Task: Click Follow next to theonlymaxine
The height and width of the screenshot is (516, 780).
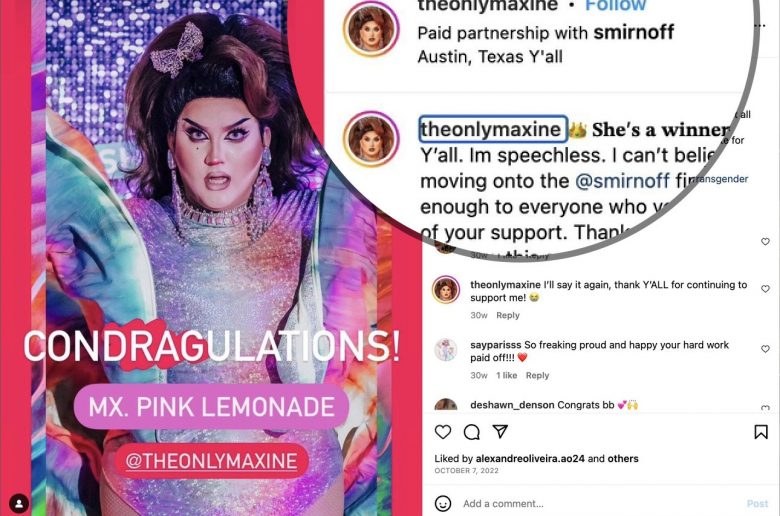Action: (615, 5)
